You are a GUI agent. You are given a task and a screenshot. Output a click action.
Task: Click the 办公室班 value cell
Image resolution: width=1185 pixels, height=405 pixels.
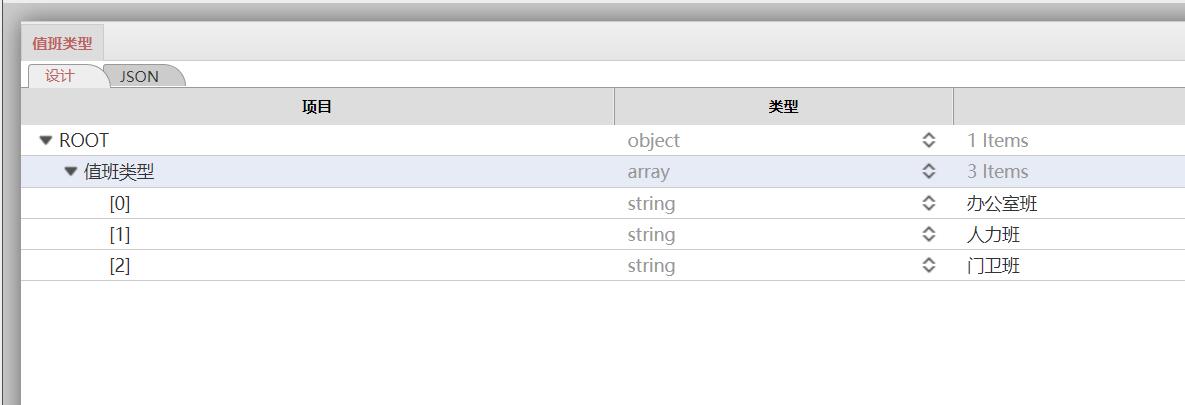coord(1002,204)
